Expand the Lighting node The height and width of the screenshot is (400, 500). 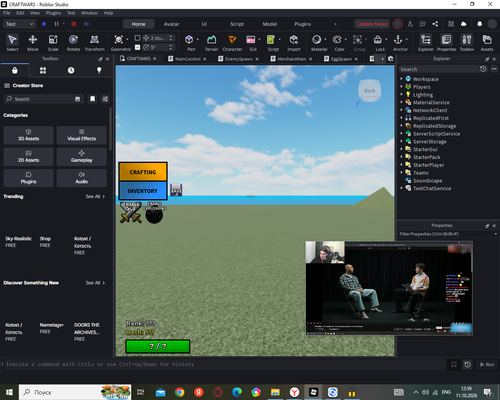401,94
